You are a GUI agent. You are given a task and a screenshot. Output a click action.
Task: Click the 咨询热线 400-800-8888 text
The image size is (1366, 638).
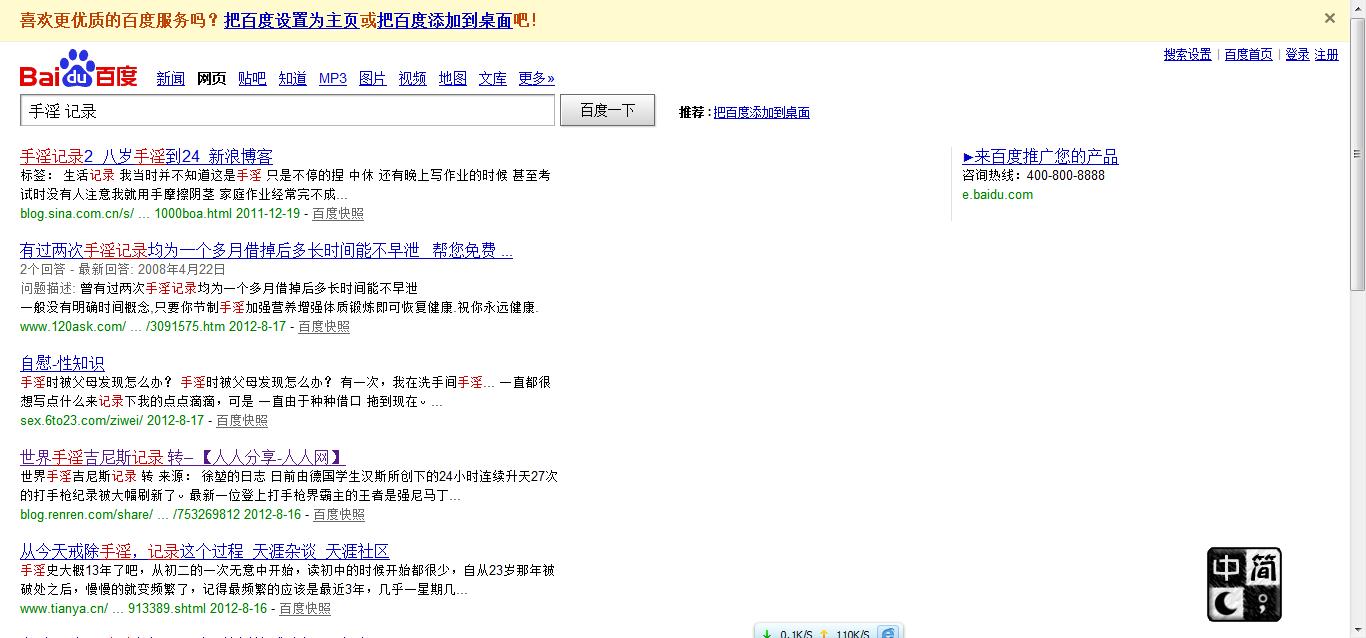point(1033,175)
